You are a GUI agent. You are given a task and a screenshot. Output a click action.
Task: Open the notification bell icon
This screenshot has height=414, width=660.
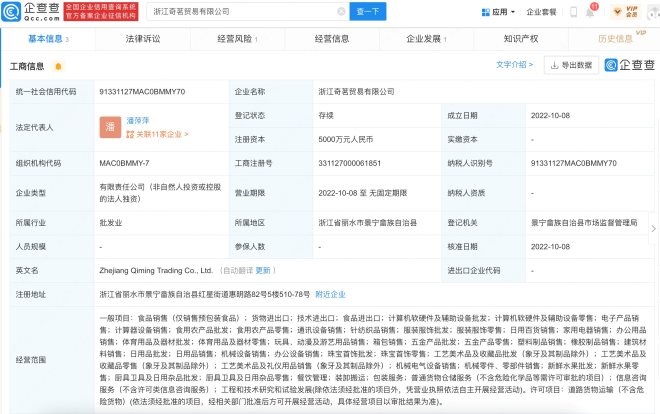click(592, 12)
